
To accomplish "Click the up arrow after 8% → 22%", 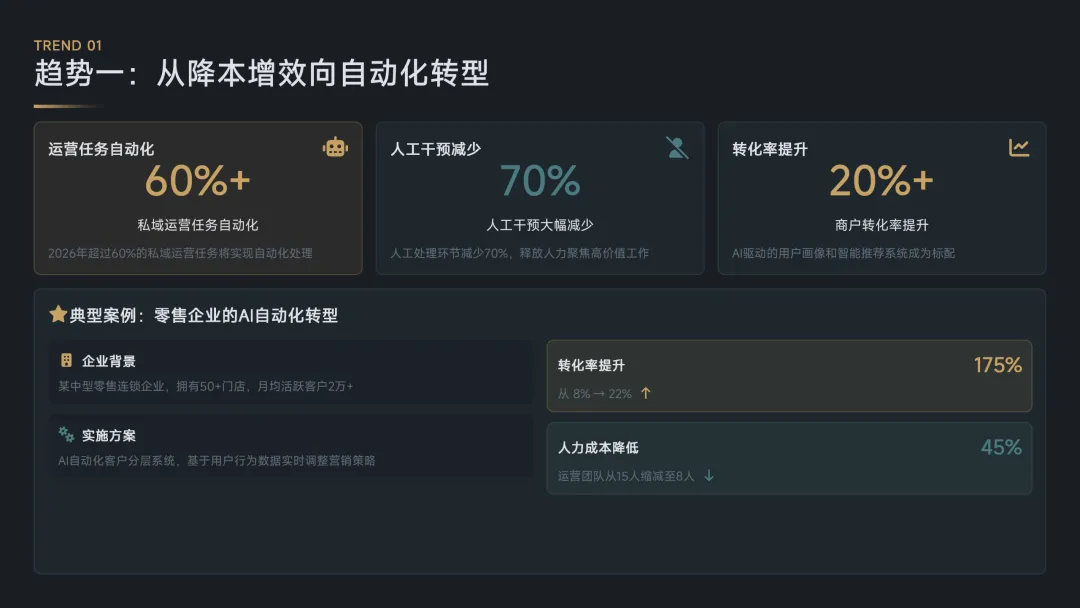I will 646,393.
